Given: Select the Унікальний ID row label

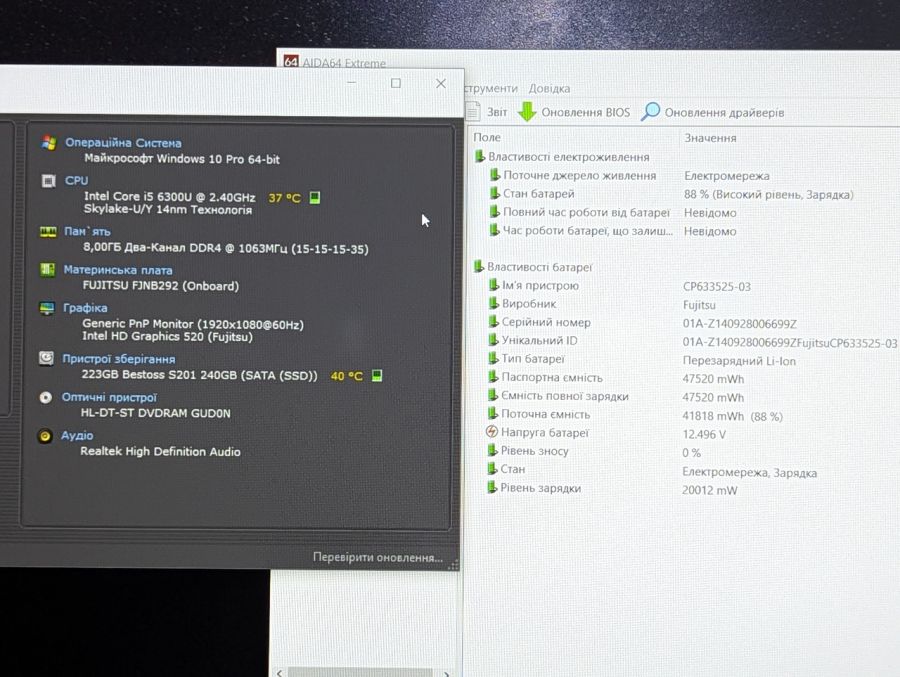Looking at the screenshot, I should click(x=540, y=340).
